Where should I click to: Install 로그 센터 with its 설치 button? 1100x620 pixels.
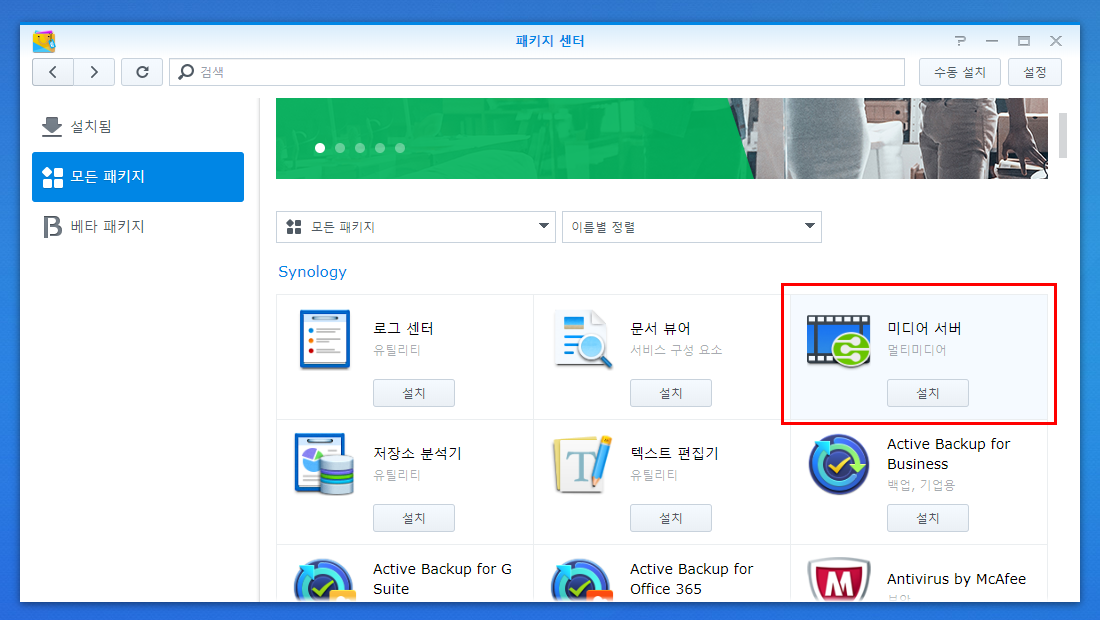[414, 393]
